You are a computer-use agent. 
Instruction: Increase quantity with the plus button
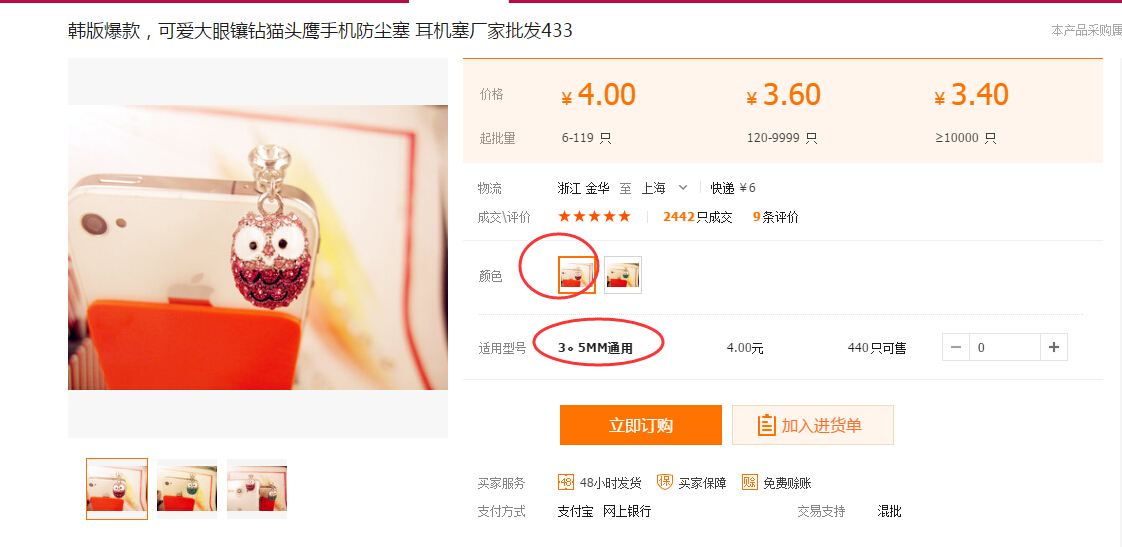click(1053, 347)
